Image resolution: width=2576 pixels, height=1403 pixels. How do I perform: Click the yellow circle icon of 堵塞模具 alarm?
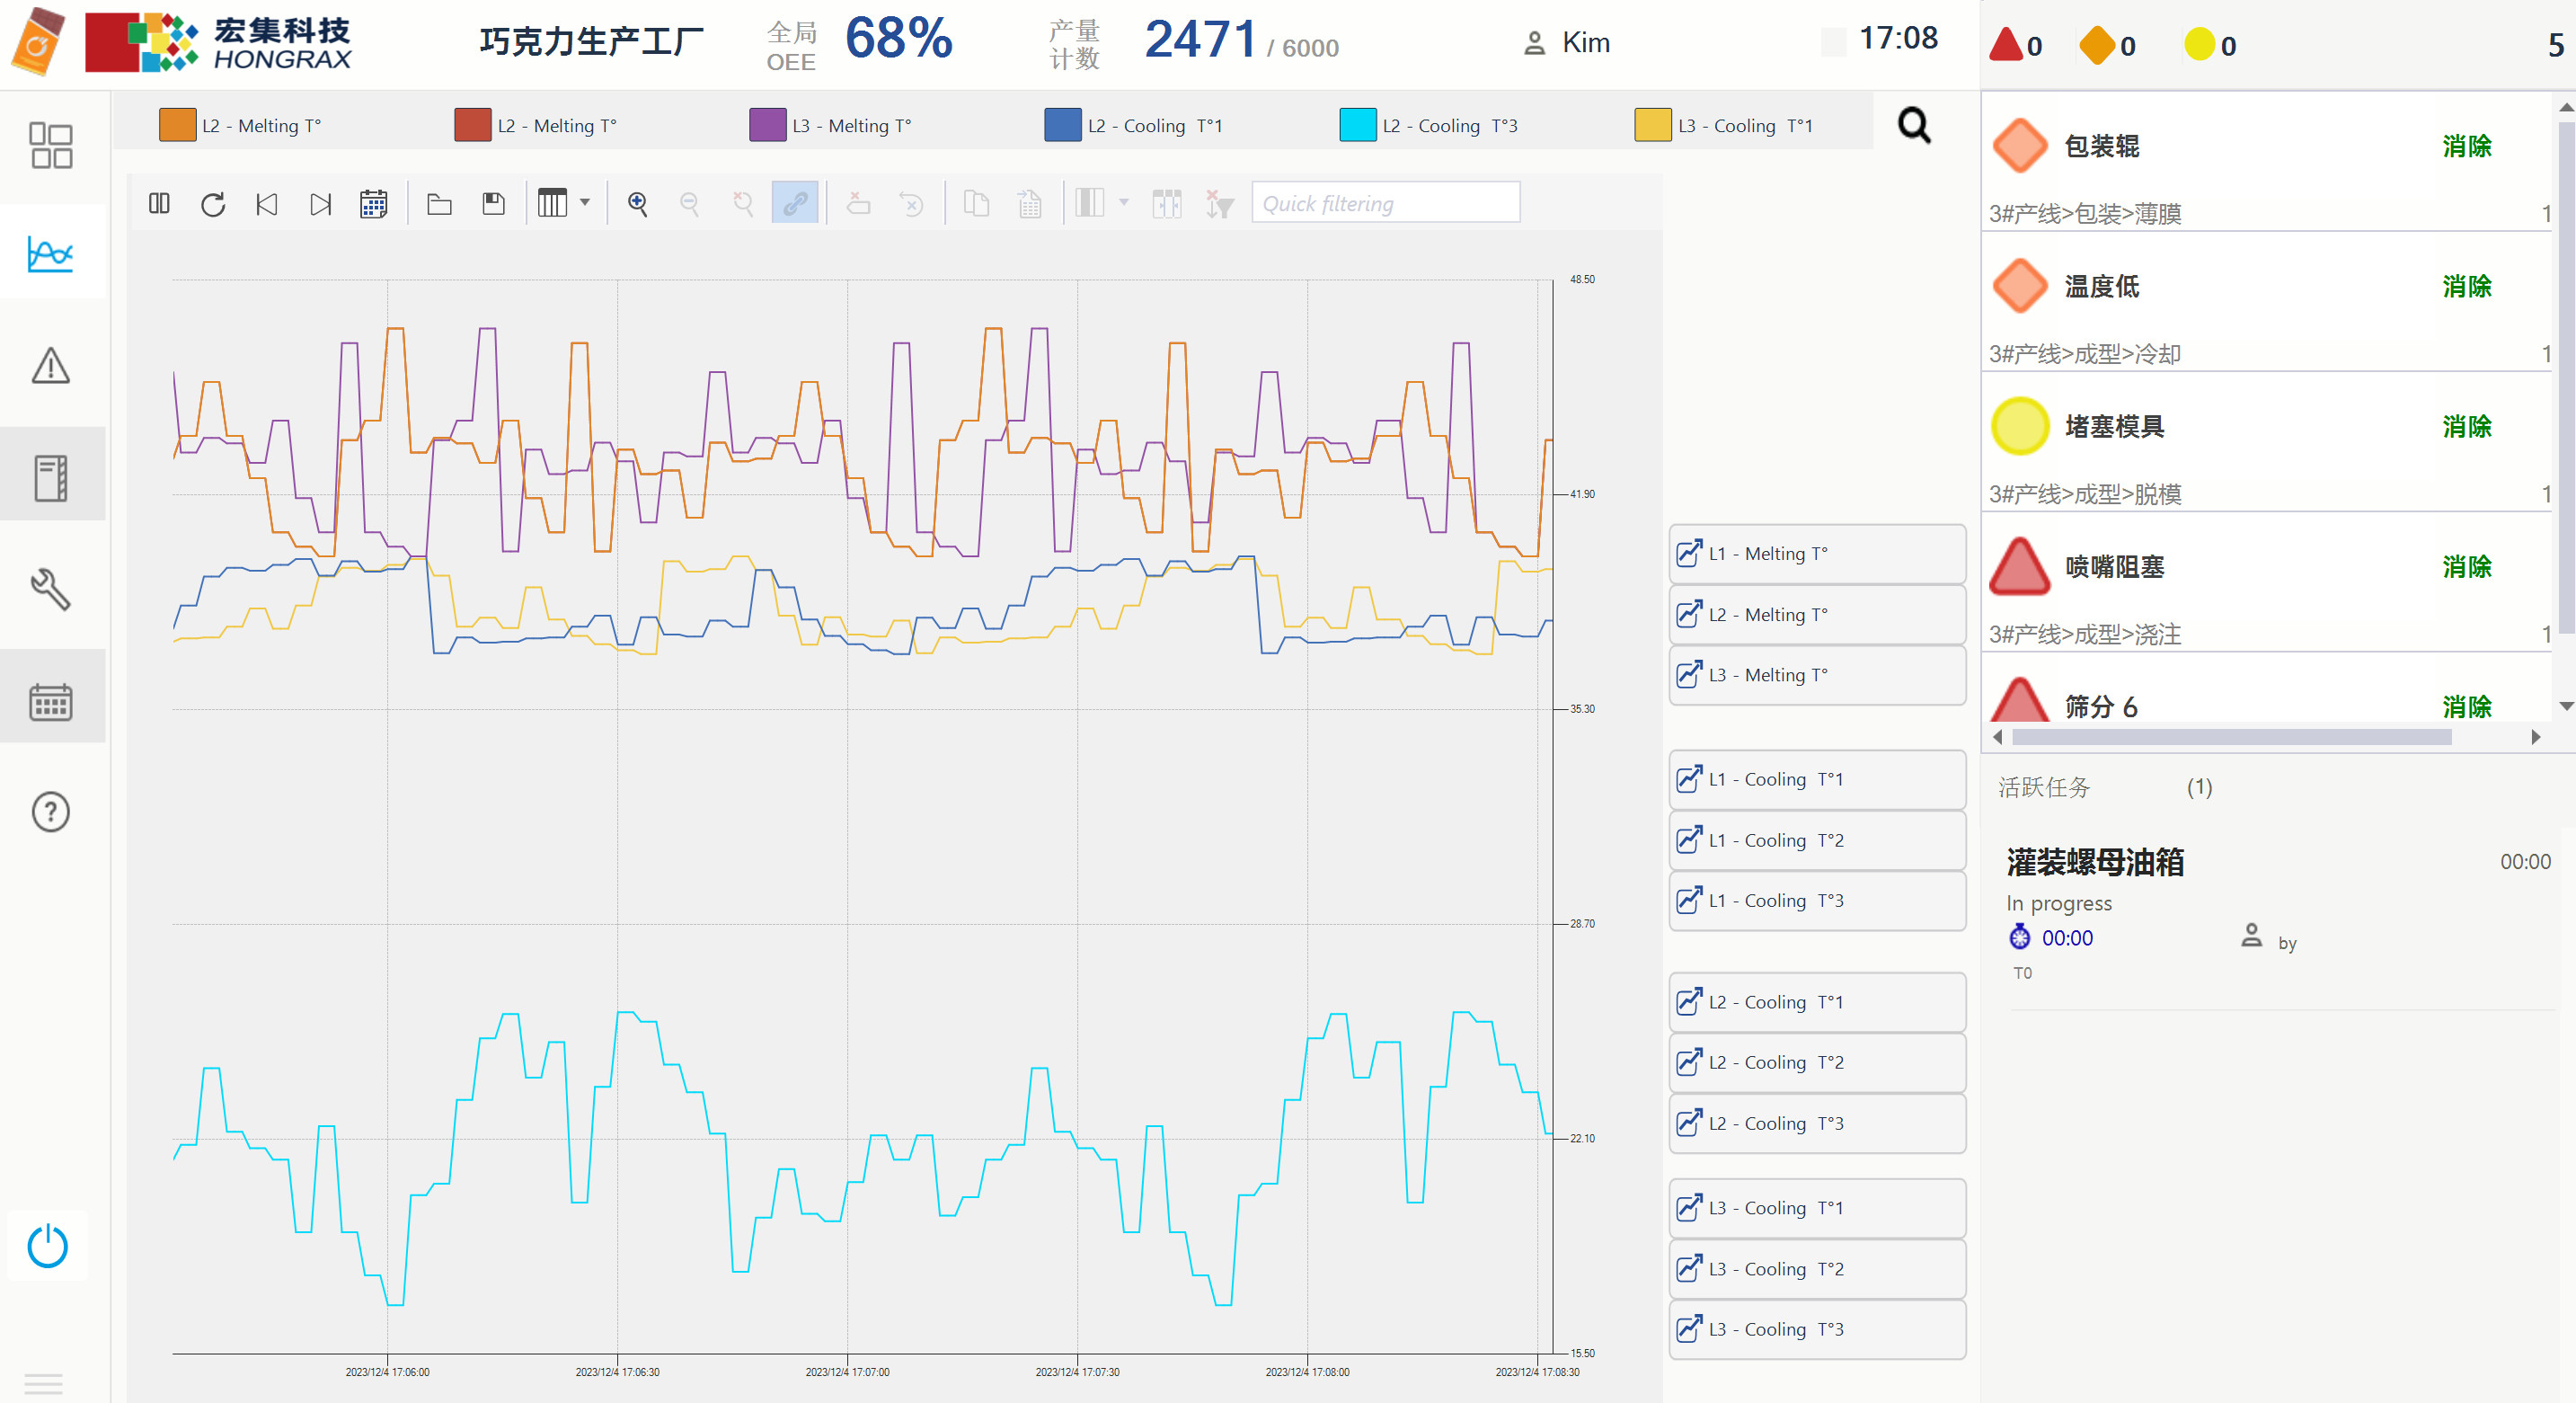pos(2020,426)
